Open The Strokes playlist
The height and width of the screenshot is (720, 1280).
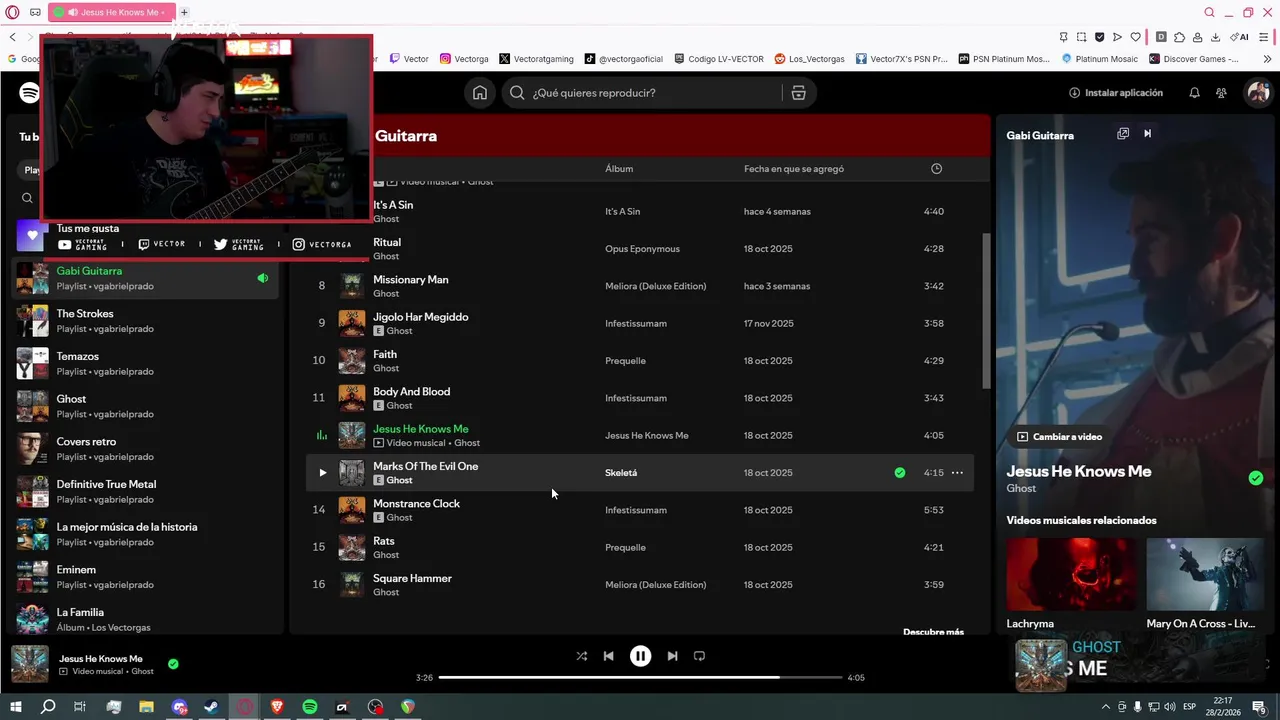point(147,321)
